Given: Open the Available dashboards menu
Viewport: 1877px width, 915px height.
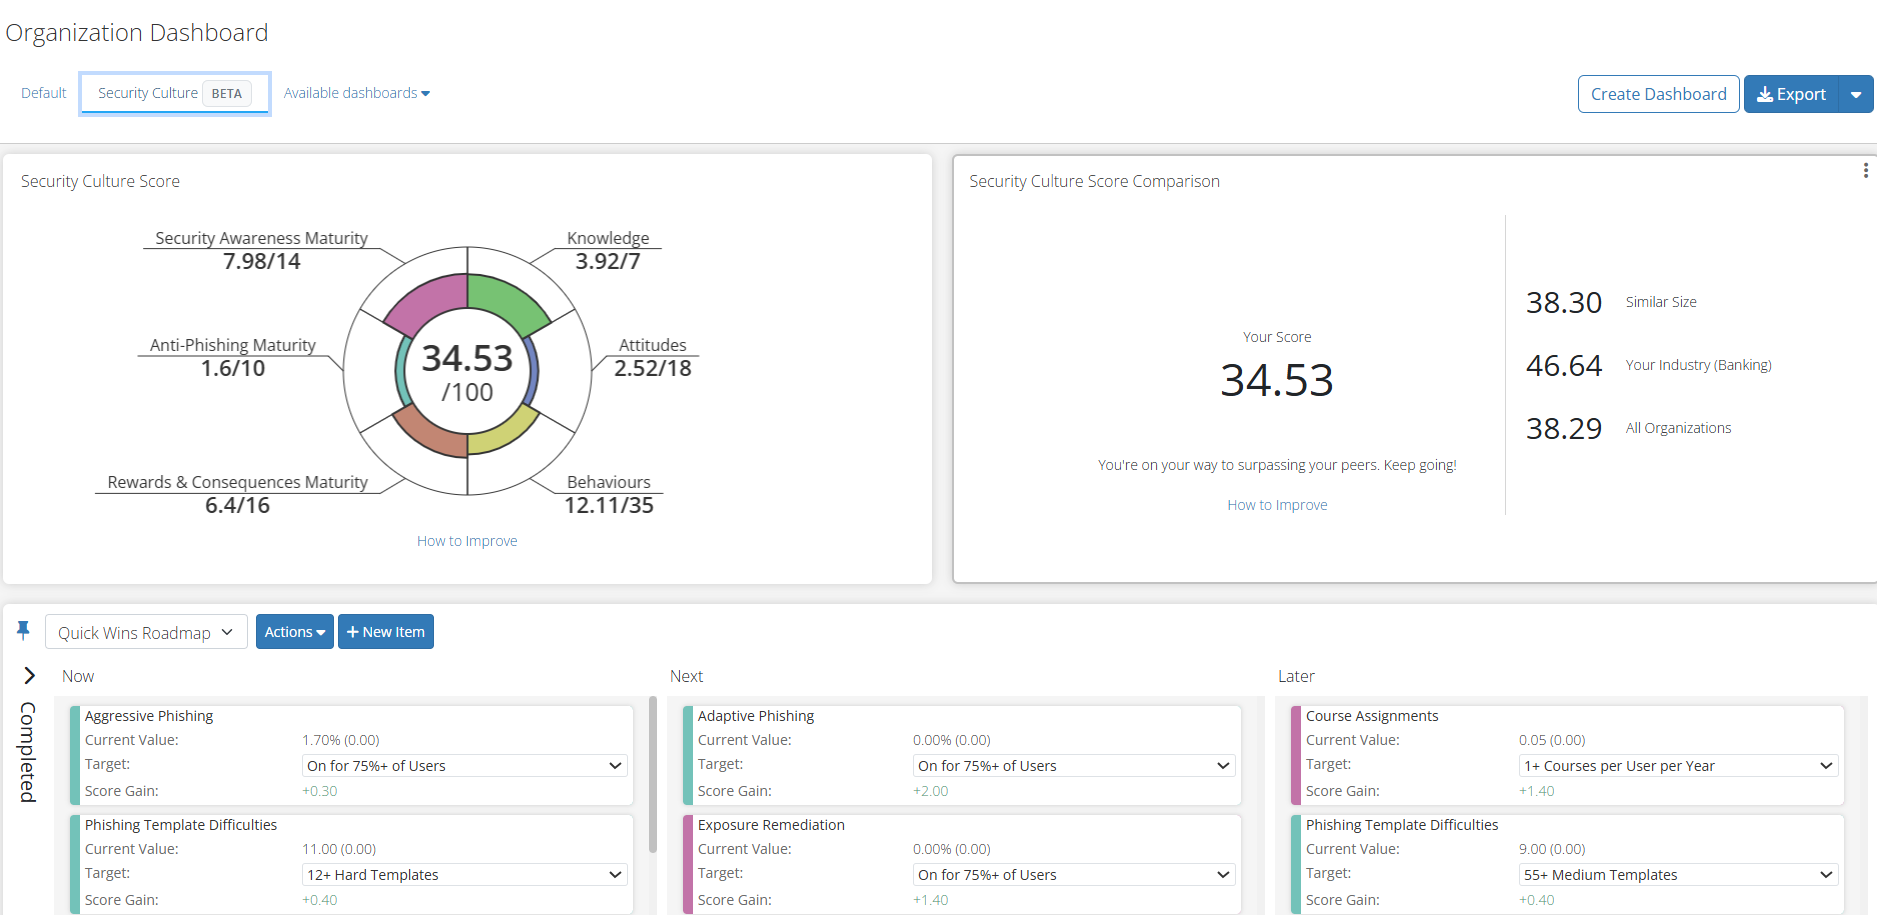Looking at the screenshot, I should 356,93.
